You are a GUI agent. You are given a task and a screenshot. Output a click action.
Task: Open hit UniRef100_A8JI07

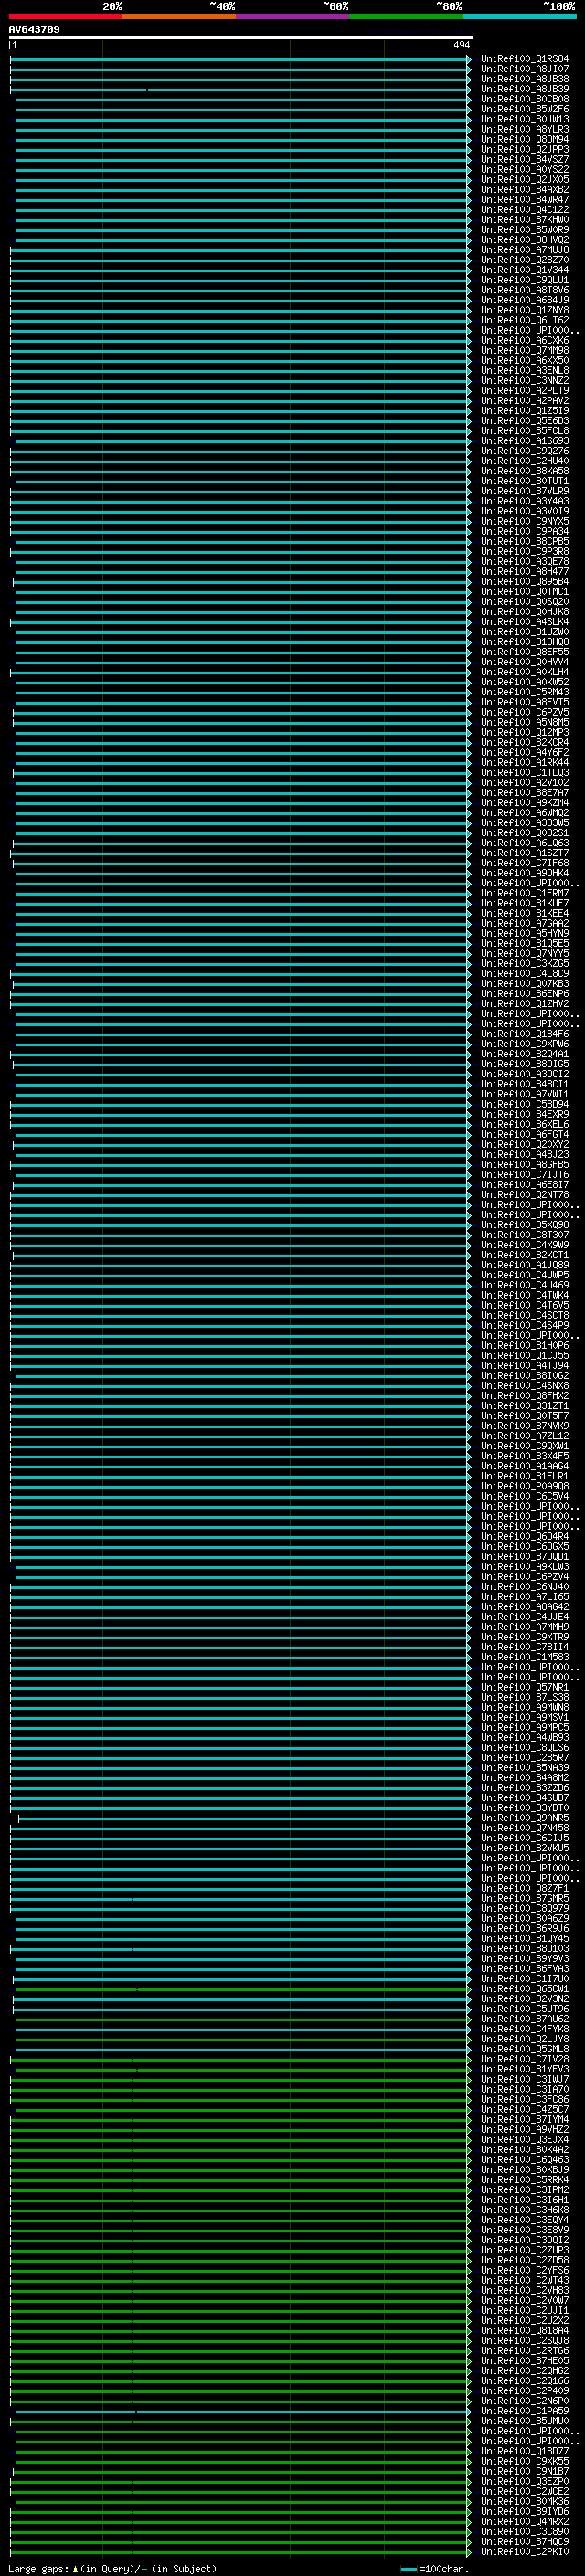[524, 69]
